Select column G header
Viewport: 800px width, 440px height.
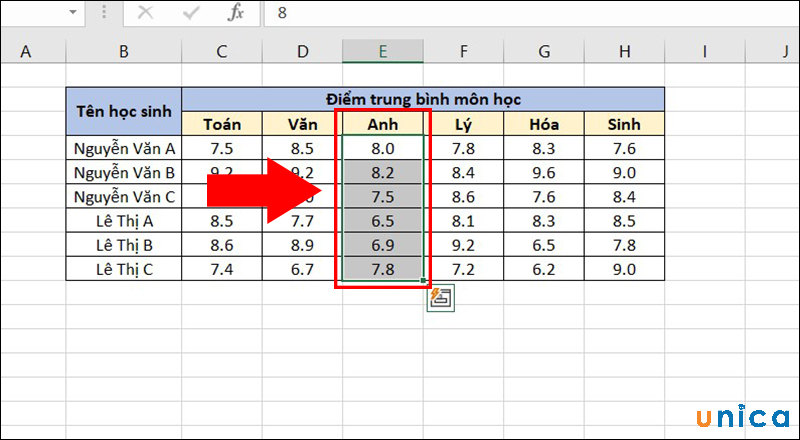click(x=544, y=52)
